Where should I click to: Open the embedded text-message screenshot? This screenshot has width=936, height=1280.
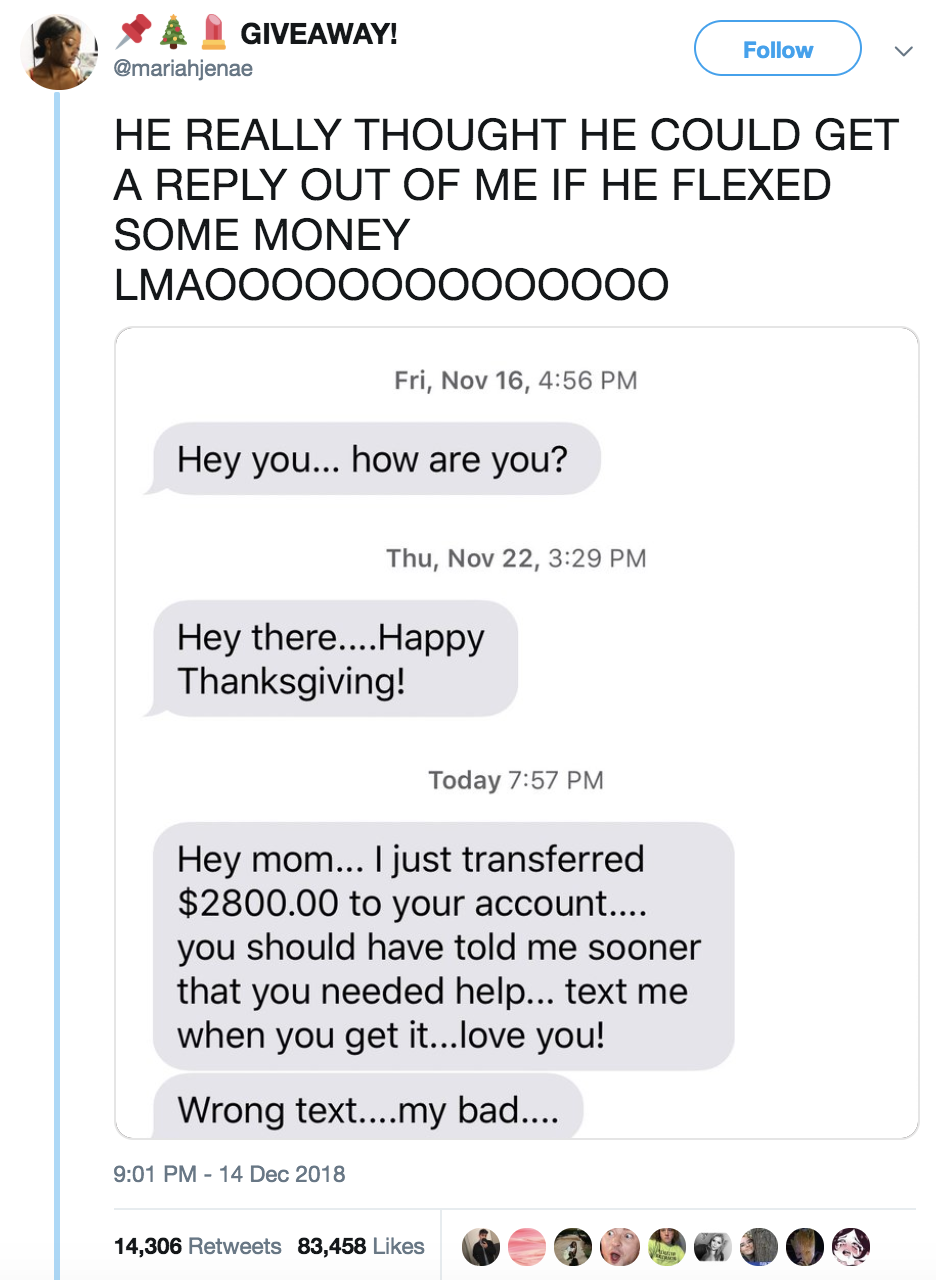point(518,733)
